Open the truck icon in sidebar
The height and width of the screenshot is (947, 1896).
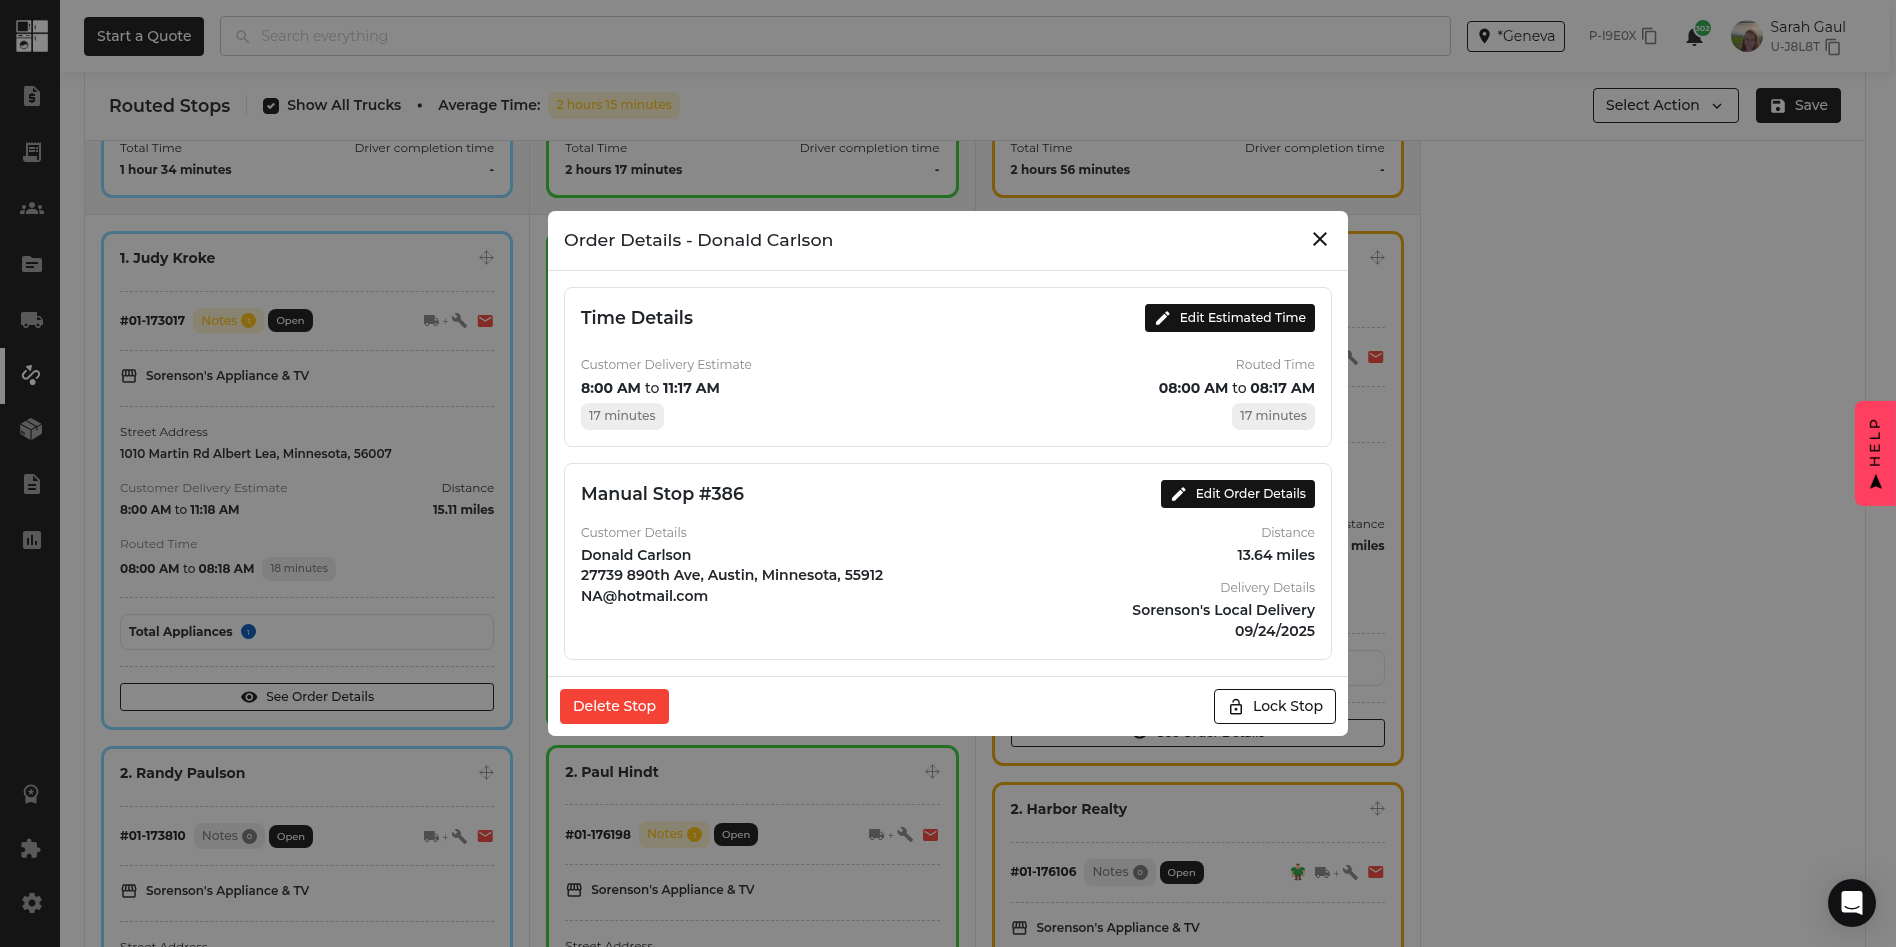tap(31, 320)
